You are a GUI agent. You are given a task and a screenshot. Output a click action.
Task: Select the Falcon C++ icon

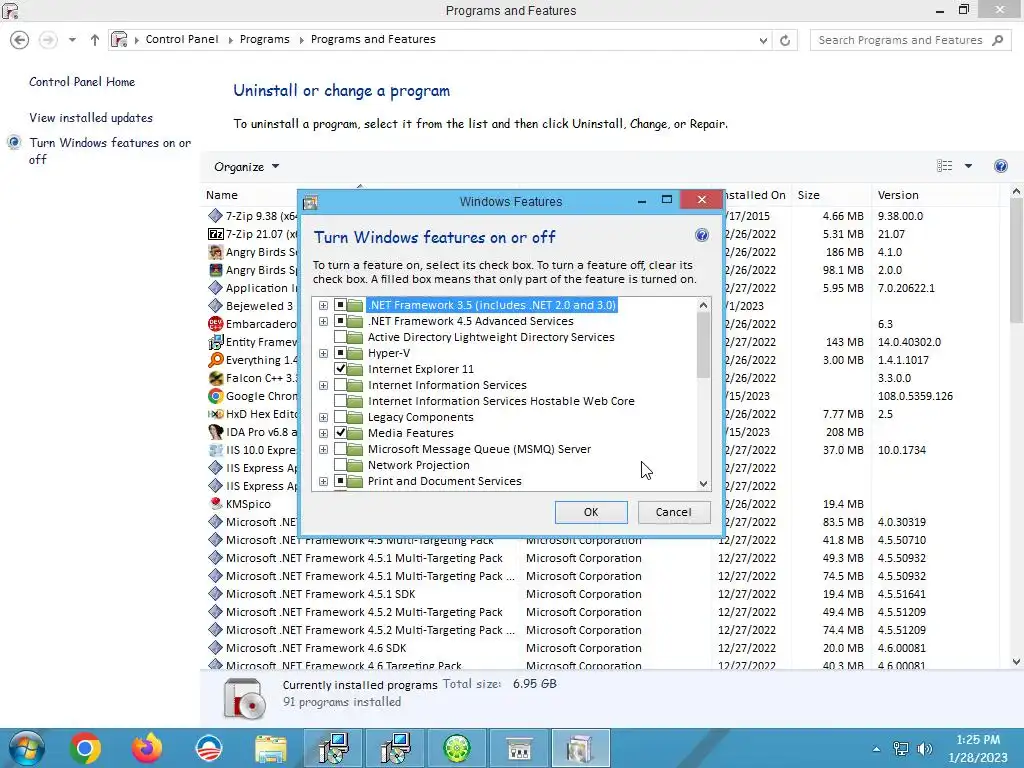point(216,378)
